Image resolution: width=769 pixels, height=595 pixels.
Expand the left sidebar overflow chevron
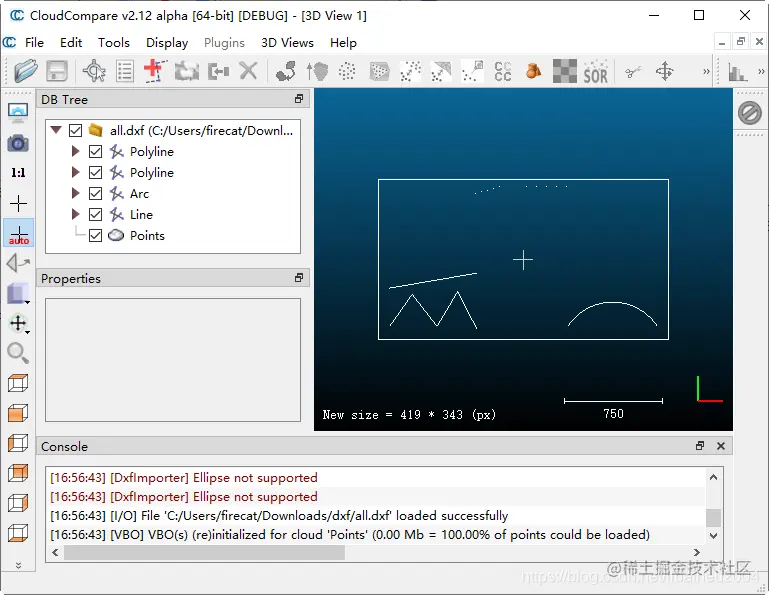18,565
